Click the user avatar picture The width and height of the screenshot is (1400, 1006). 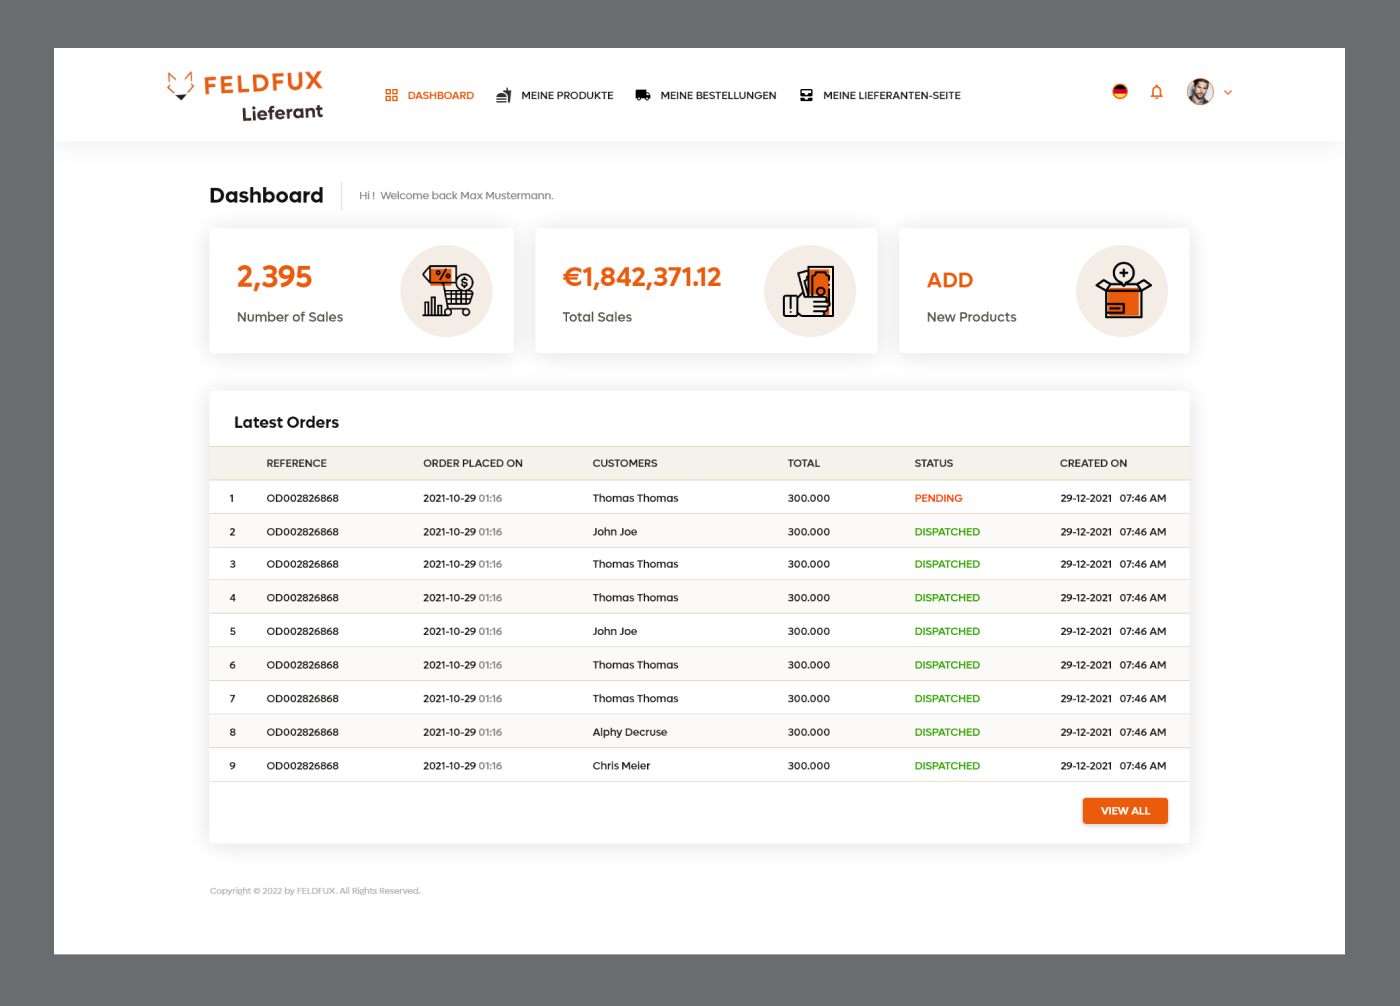[x=1200, y=92]
